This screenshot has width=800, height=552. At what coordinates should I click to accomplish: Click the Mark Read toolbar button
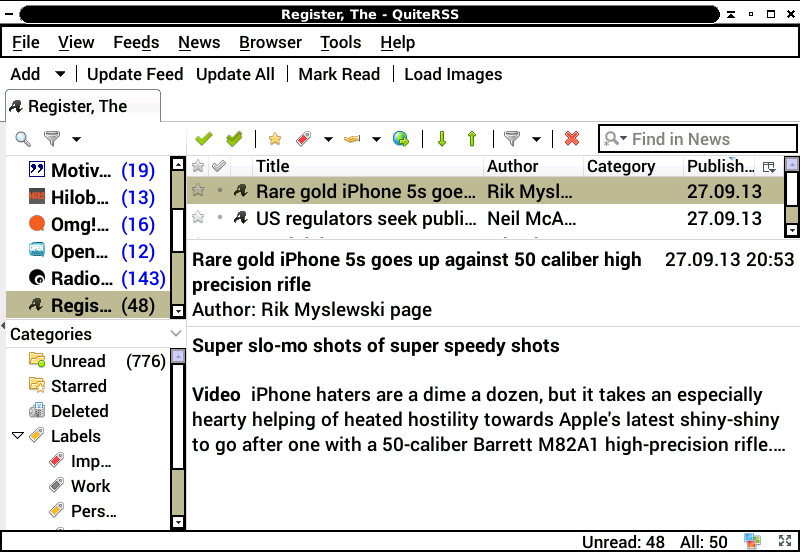[x=339, y=74]
